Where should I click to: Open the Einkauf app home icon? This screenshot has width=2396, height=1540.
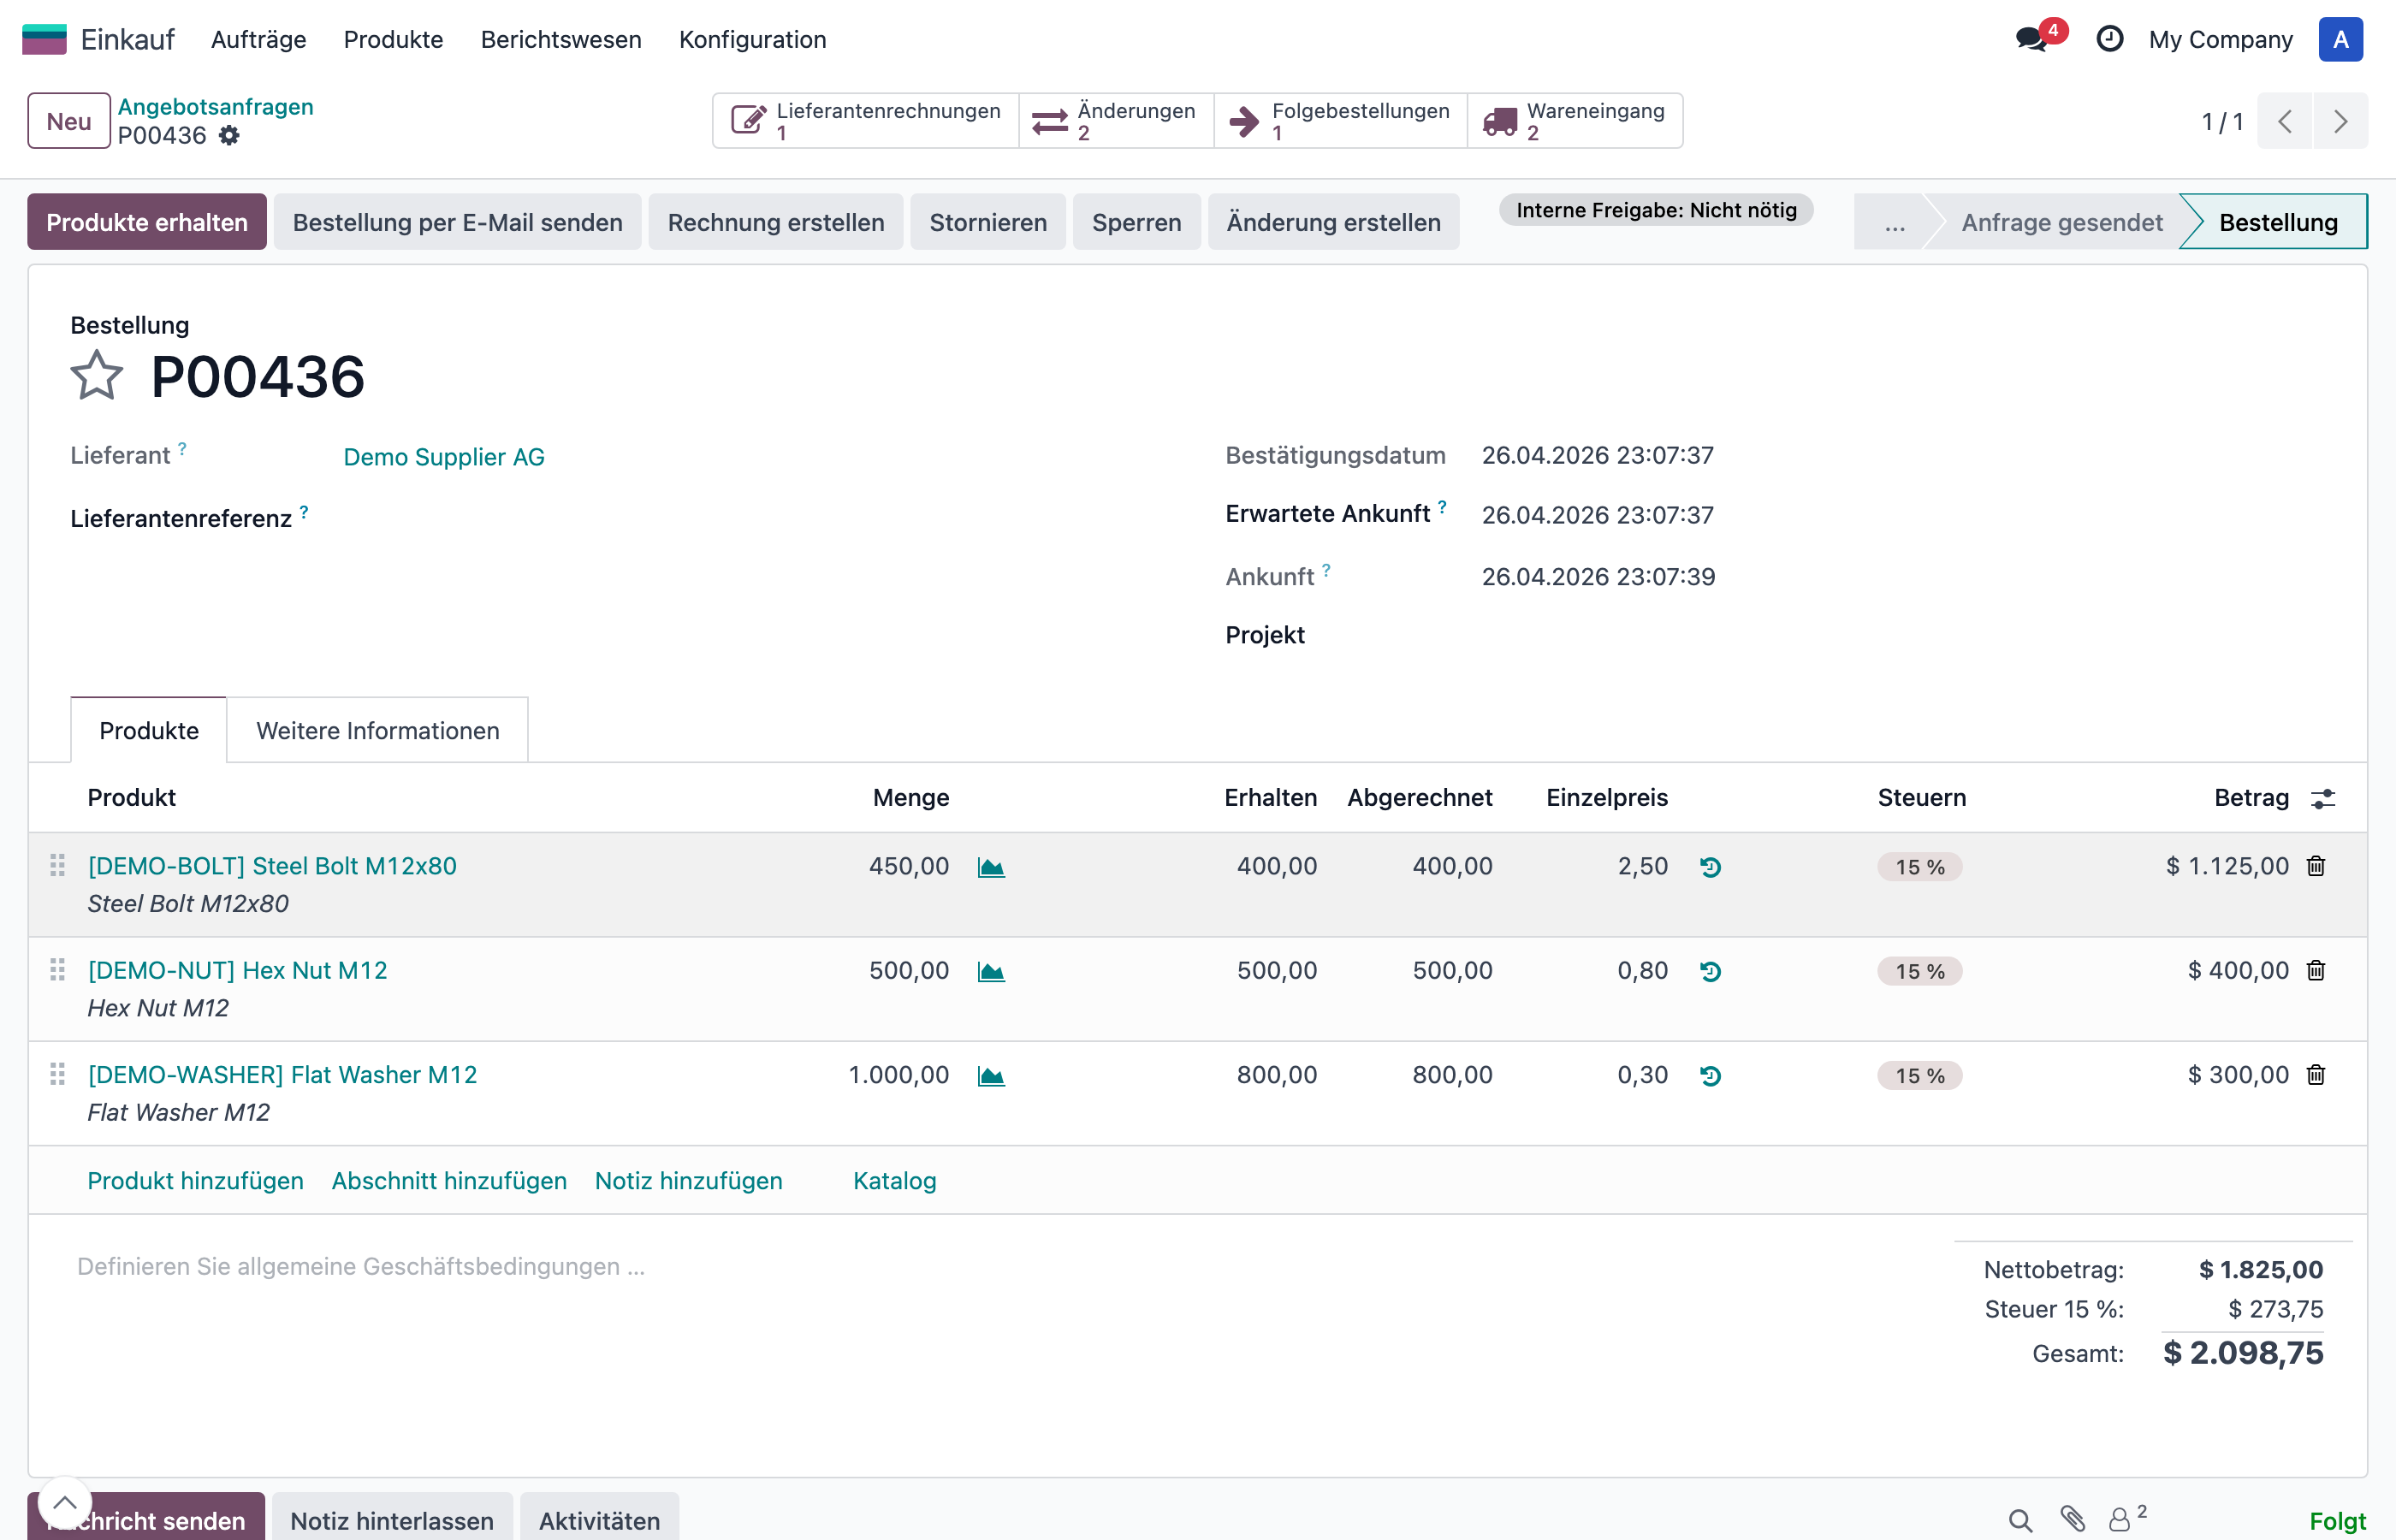click(44, 39)
